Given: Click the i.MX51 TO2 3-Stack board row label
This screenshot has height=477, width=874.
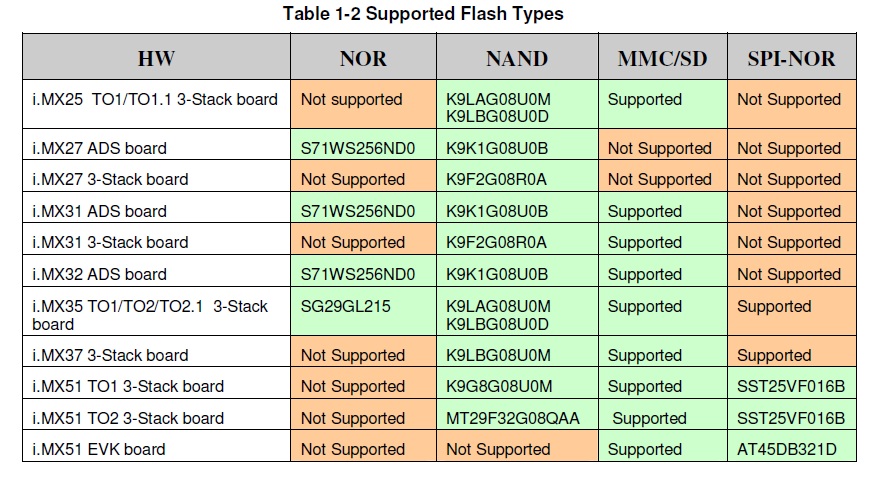Looking at the screenshot, I should point(128,418).
